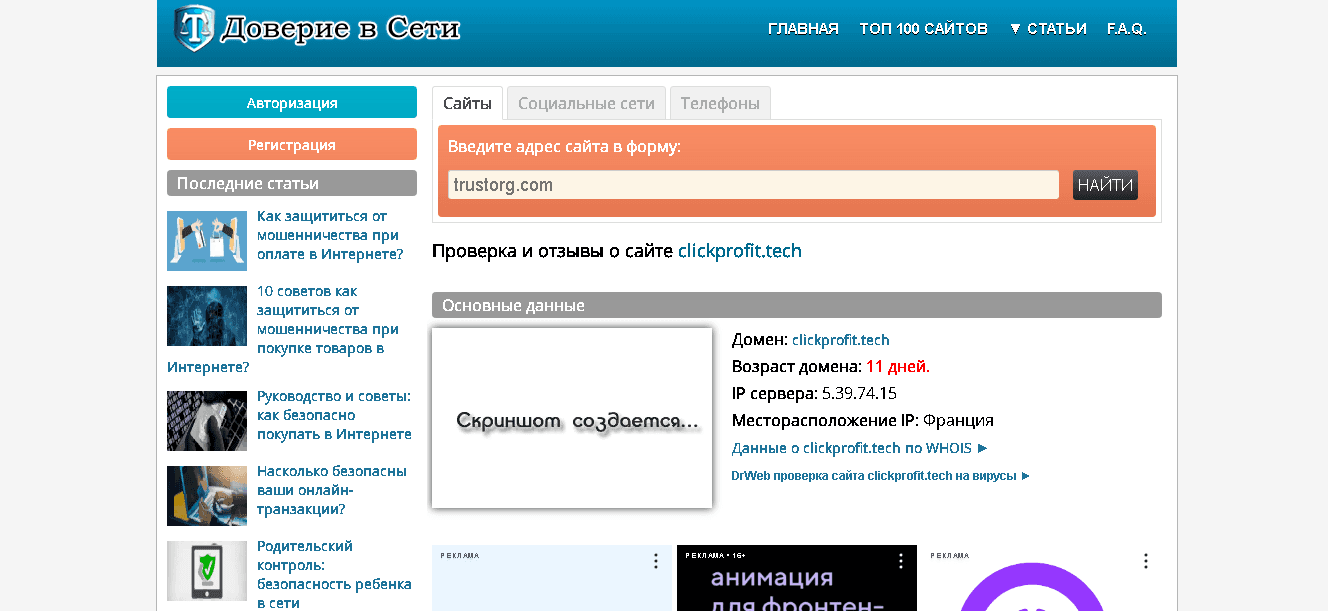
Task: Click the «Авторизация» button
Action: [291, 101]
